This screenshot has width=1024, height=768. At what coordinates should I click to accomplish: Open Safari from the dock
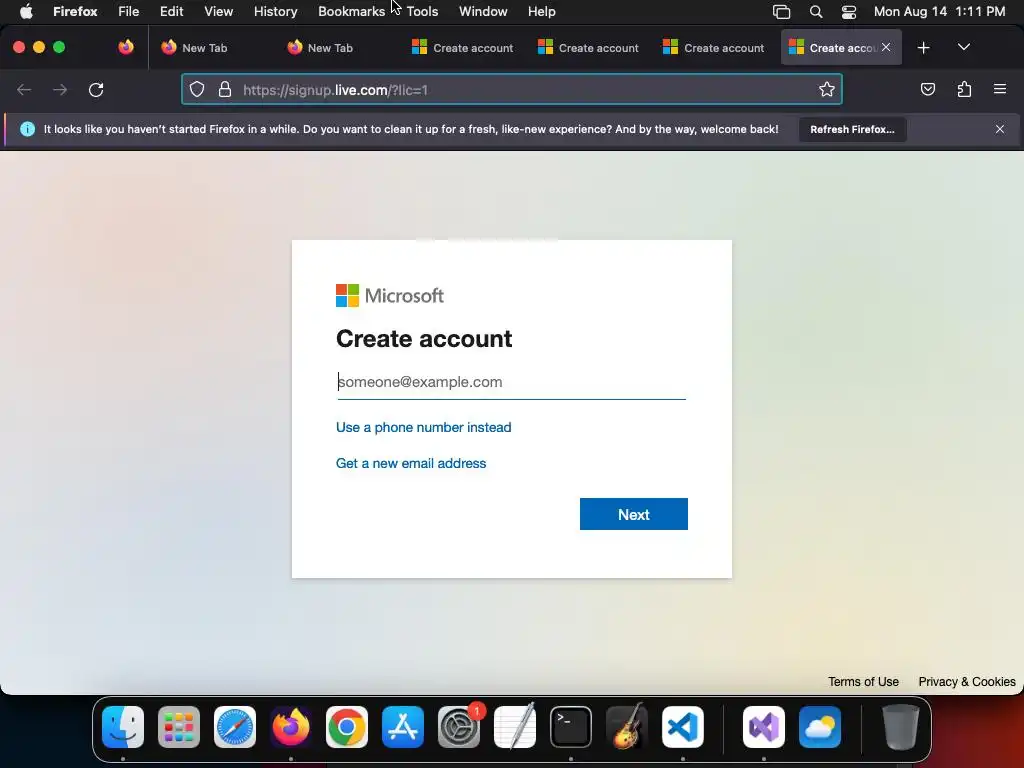point(235,727)
